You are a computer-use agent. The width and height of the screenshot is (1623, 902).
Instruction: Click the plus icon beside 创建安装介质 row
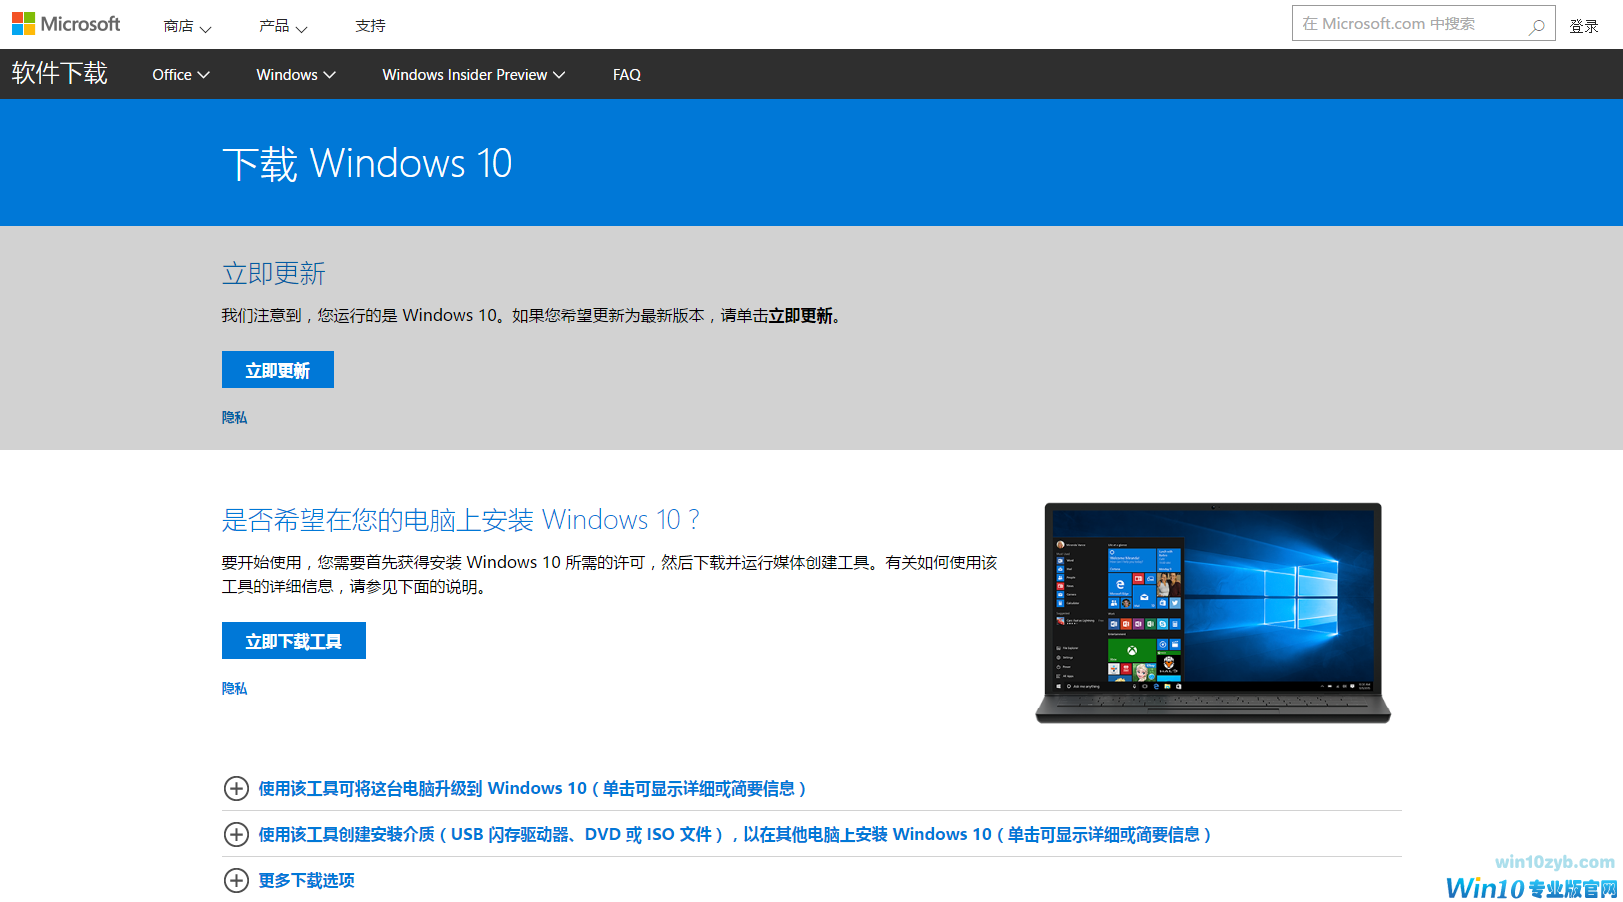[236, 834]
